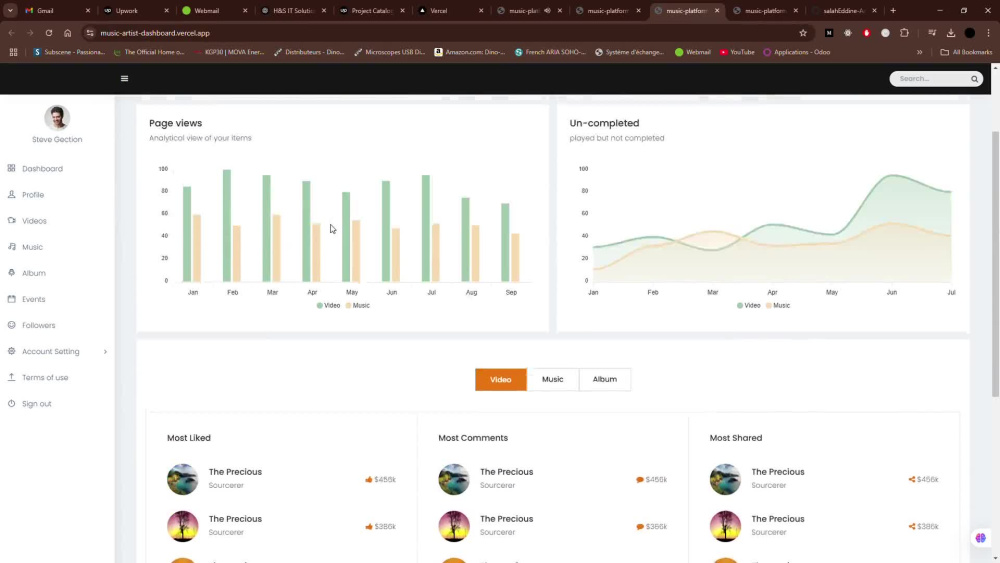The image size is (1000, 563).
Task: Select the Music tab
Action: coord(553,379)
